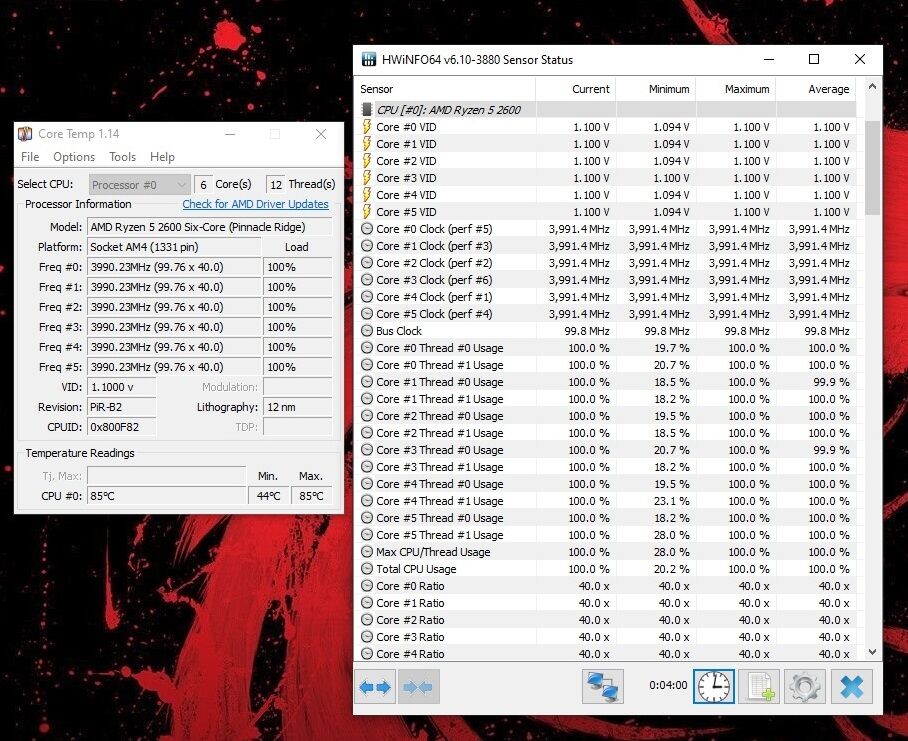Click the collapse-columns arrows button in HWiNFO
This screenshot has width=908, height=741.
418,687
